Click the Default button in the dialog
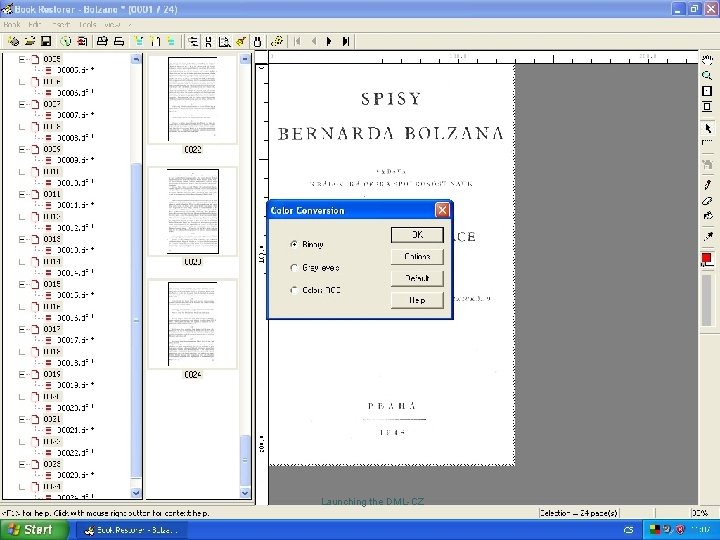Screen dimensions: 720x540 click(417, 278)
